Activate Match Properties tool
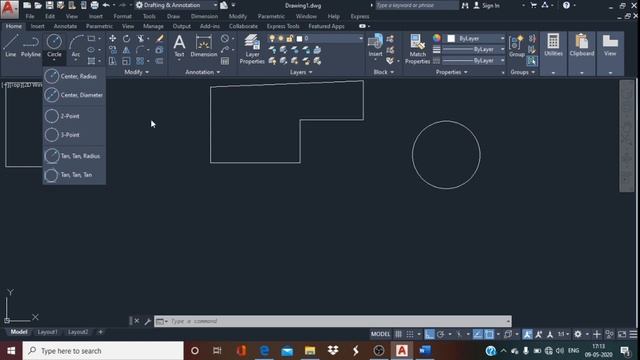Screen dimensions: 640x360 click(x=418, y=49)
